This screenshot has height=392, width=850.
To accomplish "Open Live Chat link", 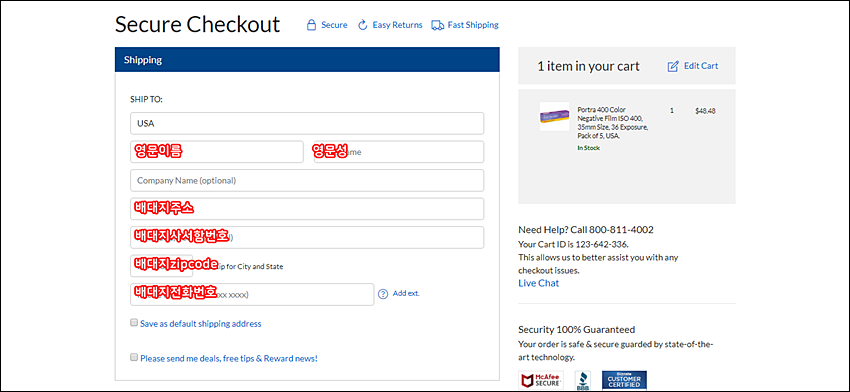I will 538,283.
